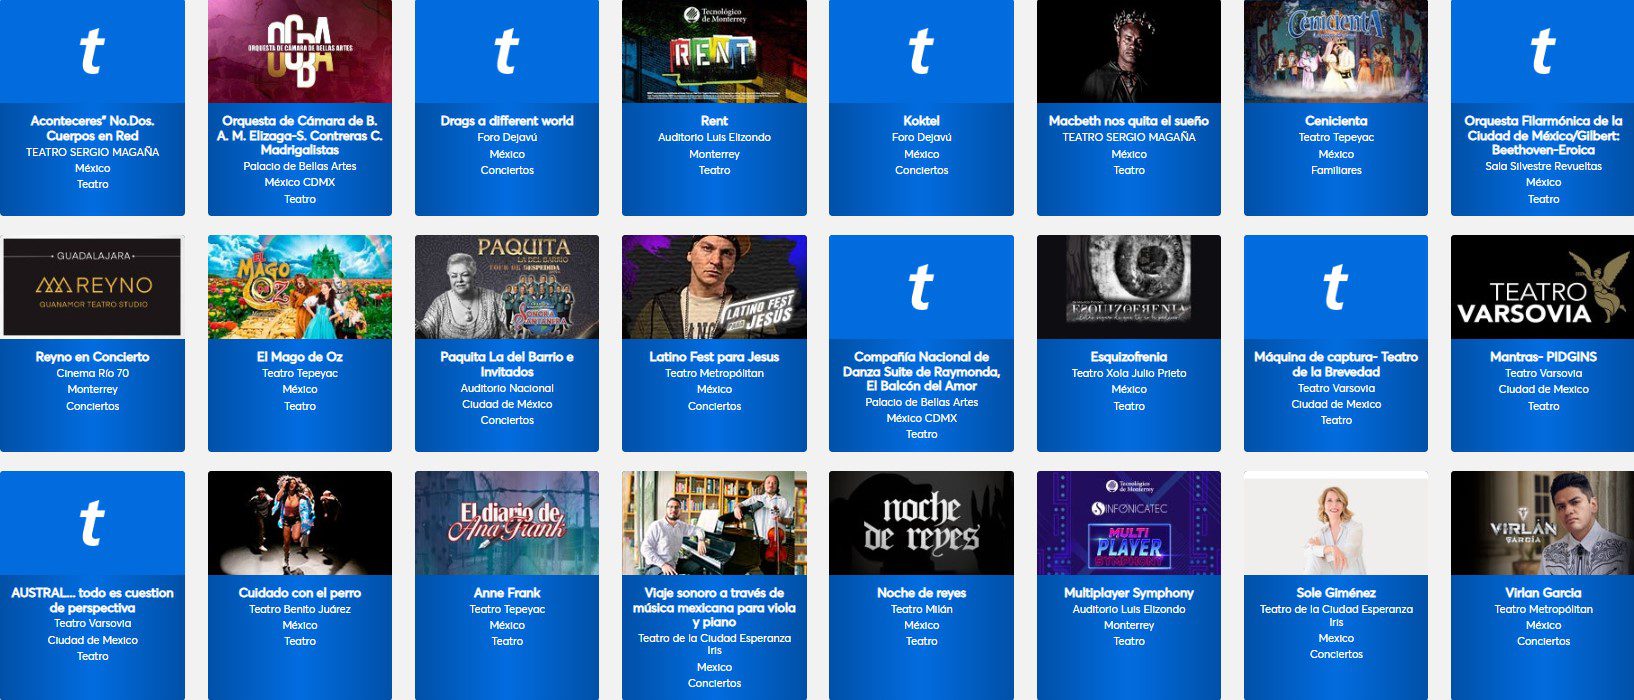Open the Aconteceres No.Dos. Cuerpos en Red event
The width and height of the screenshot is (1634, 700).
tap(92, 128)
